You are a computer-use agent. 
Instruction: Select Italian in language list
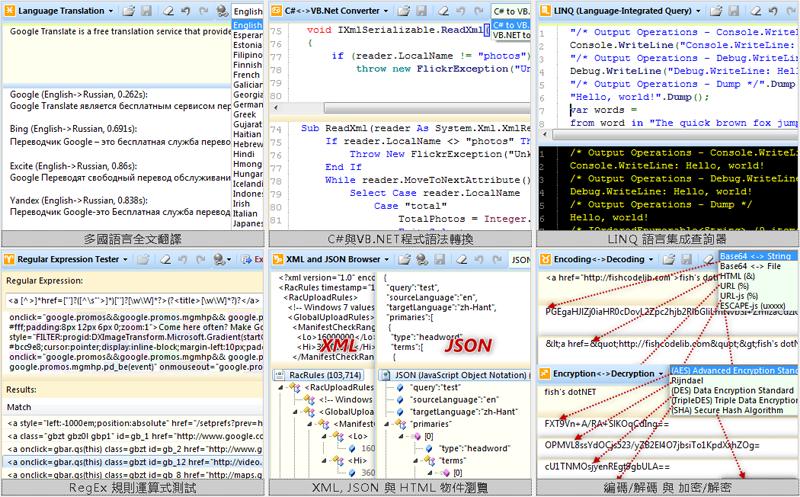247,213
